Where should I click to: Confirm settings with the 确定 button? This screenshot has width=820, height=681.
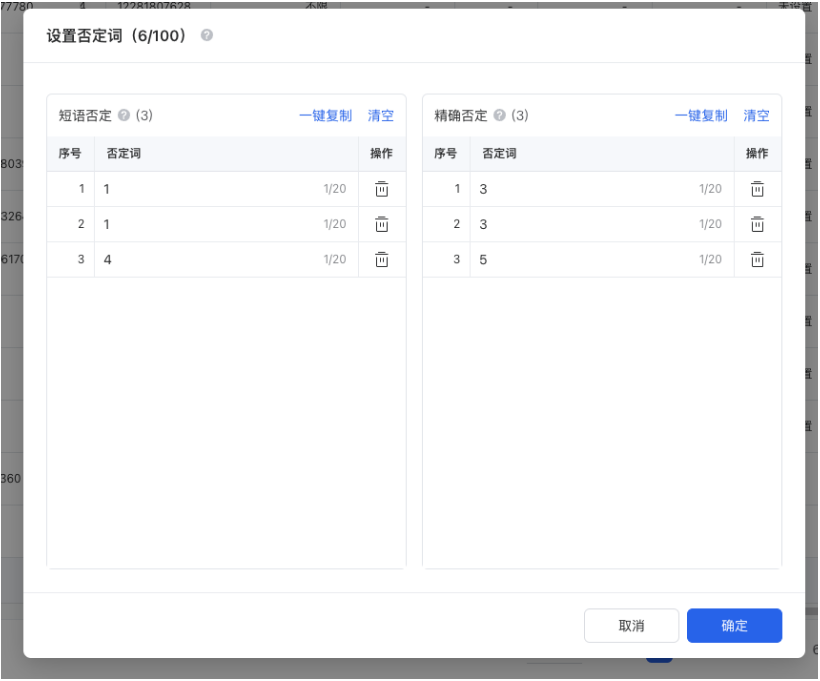(x=734, y=625)
